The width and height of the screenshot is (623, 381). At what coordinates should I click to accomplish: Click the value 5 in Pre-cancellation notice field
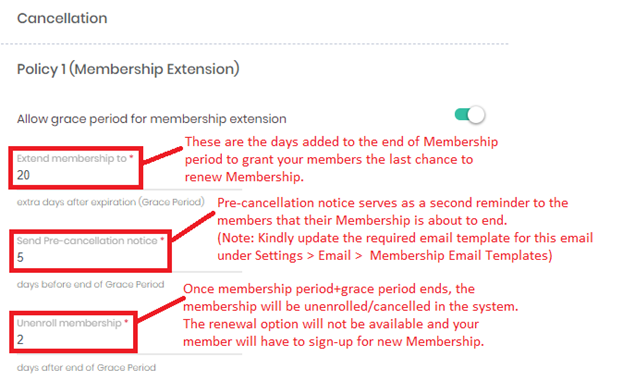click(x=20, y=257)
